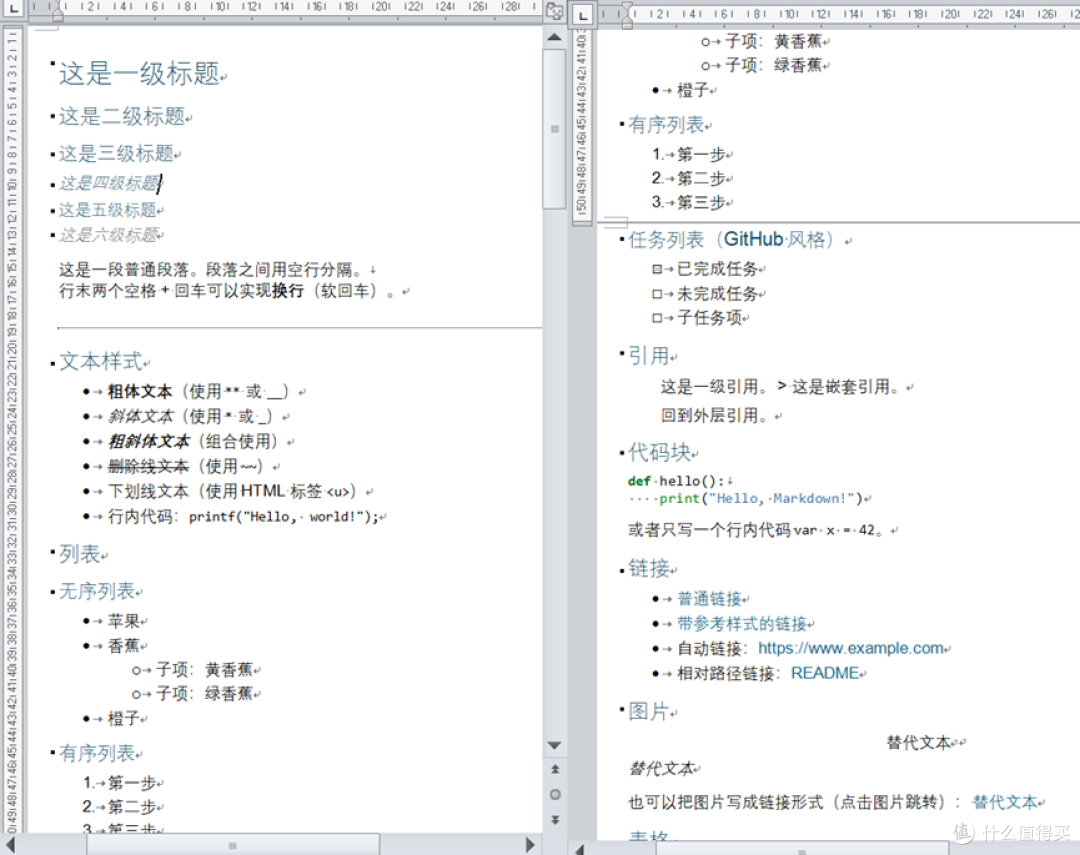Click 子项：绿香蕉 in the right pane

774,65
